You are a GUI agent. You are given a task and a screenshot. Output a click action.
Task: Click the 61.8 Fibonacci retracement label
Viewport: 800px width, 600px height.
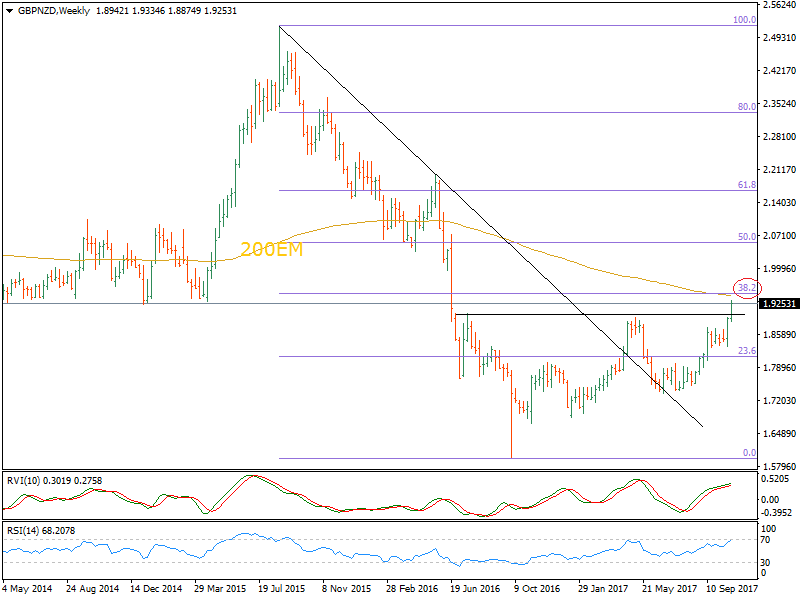tap(746, 185)
